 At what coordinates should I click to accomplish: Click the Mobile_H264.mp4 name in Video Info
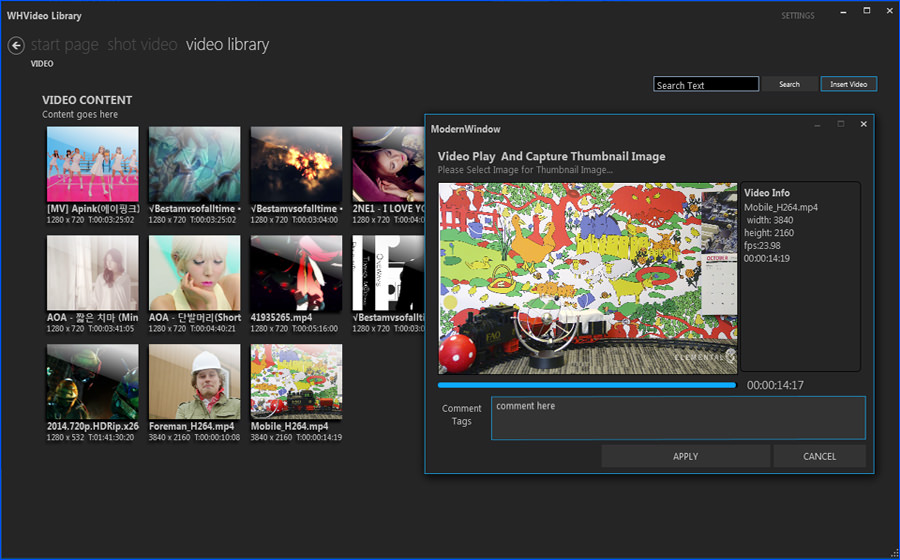781,207
